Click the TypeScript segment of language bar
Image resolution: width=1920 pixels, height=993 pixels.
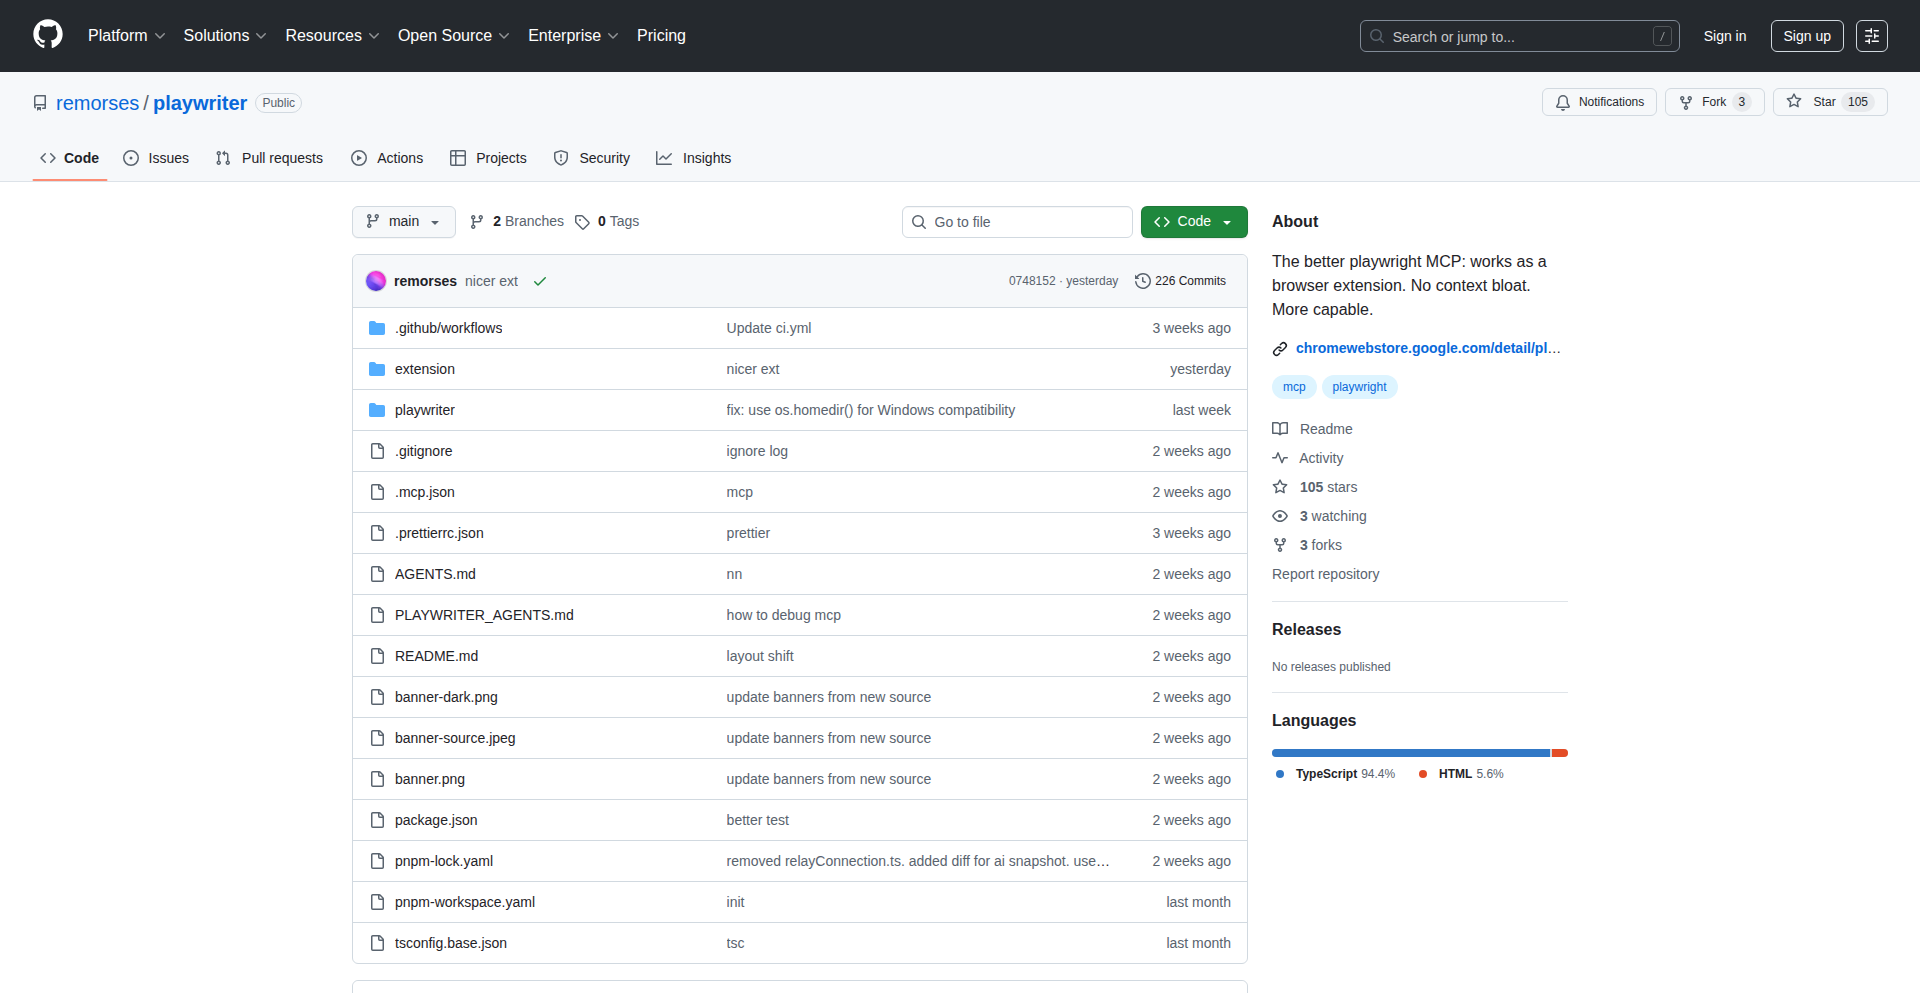(x=1410, y=753)
